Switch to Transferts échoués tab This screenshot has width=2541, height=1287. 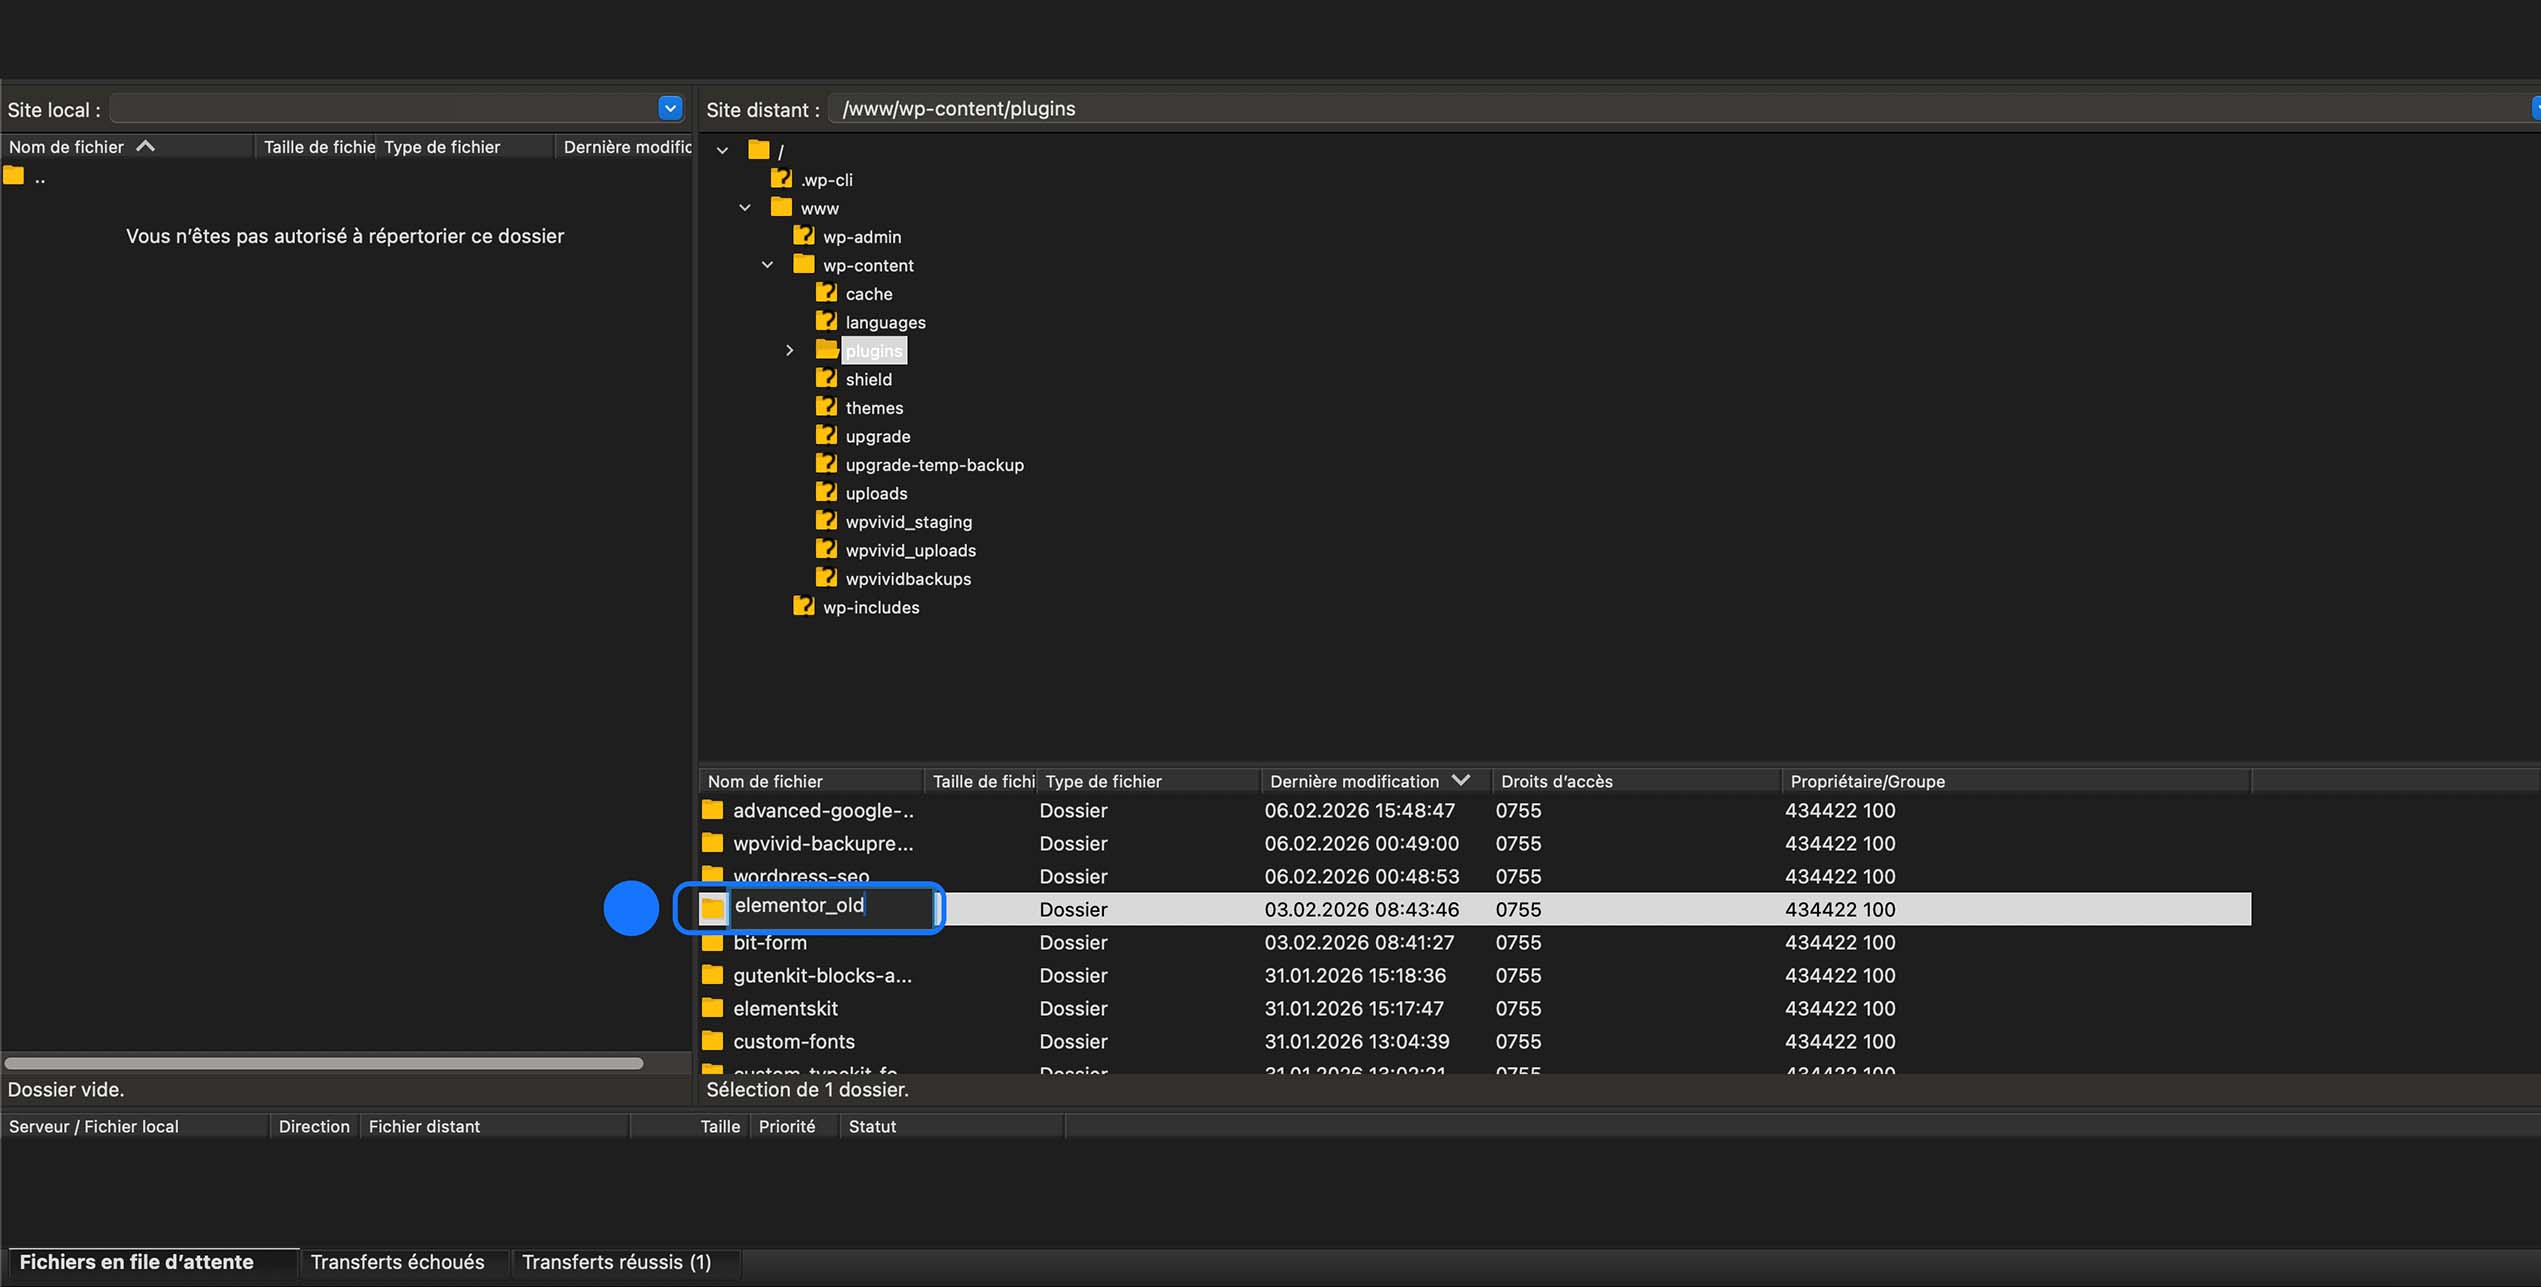click(397, 1262)
